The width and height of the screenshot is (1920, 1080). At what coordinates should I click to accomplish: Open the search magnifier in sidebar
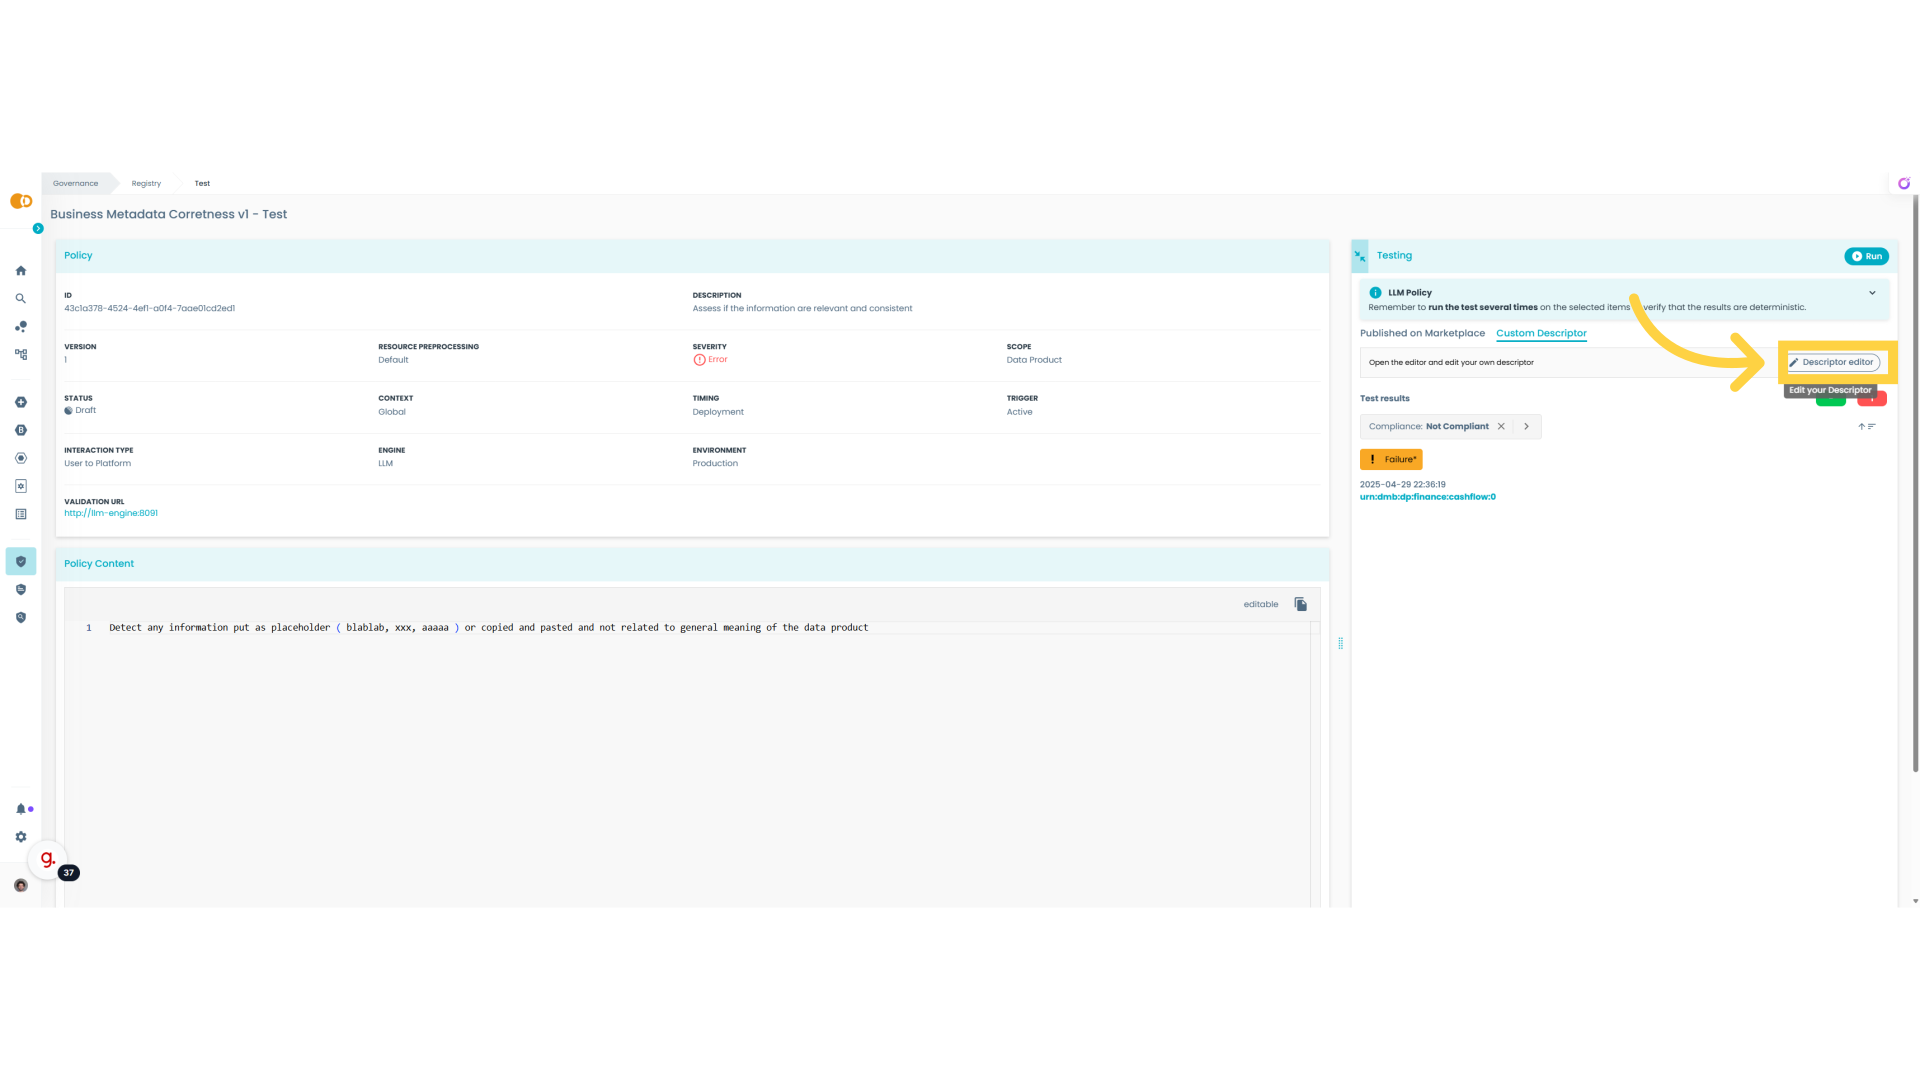pos(21,298)
